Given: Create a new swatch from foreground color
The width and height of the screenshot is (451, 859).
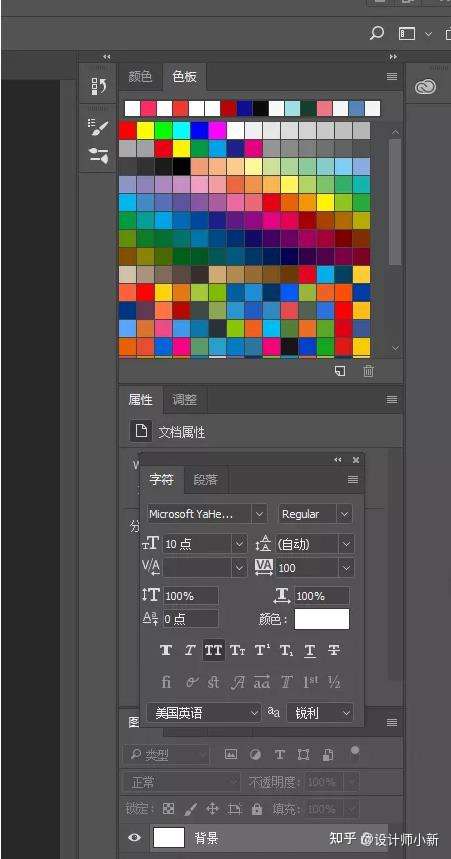Looking at the screenshot, I should tap(340, 371).
